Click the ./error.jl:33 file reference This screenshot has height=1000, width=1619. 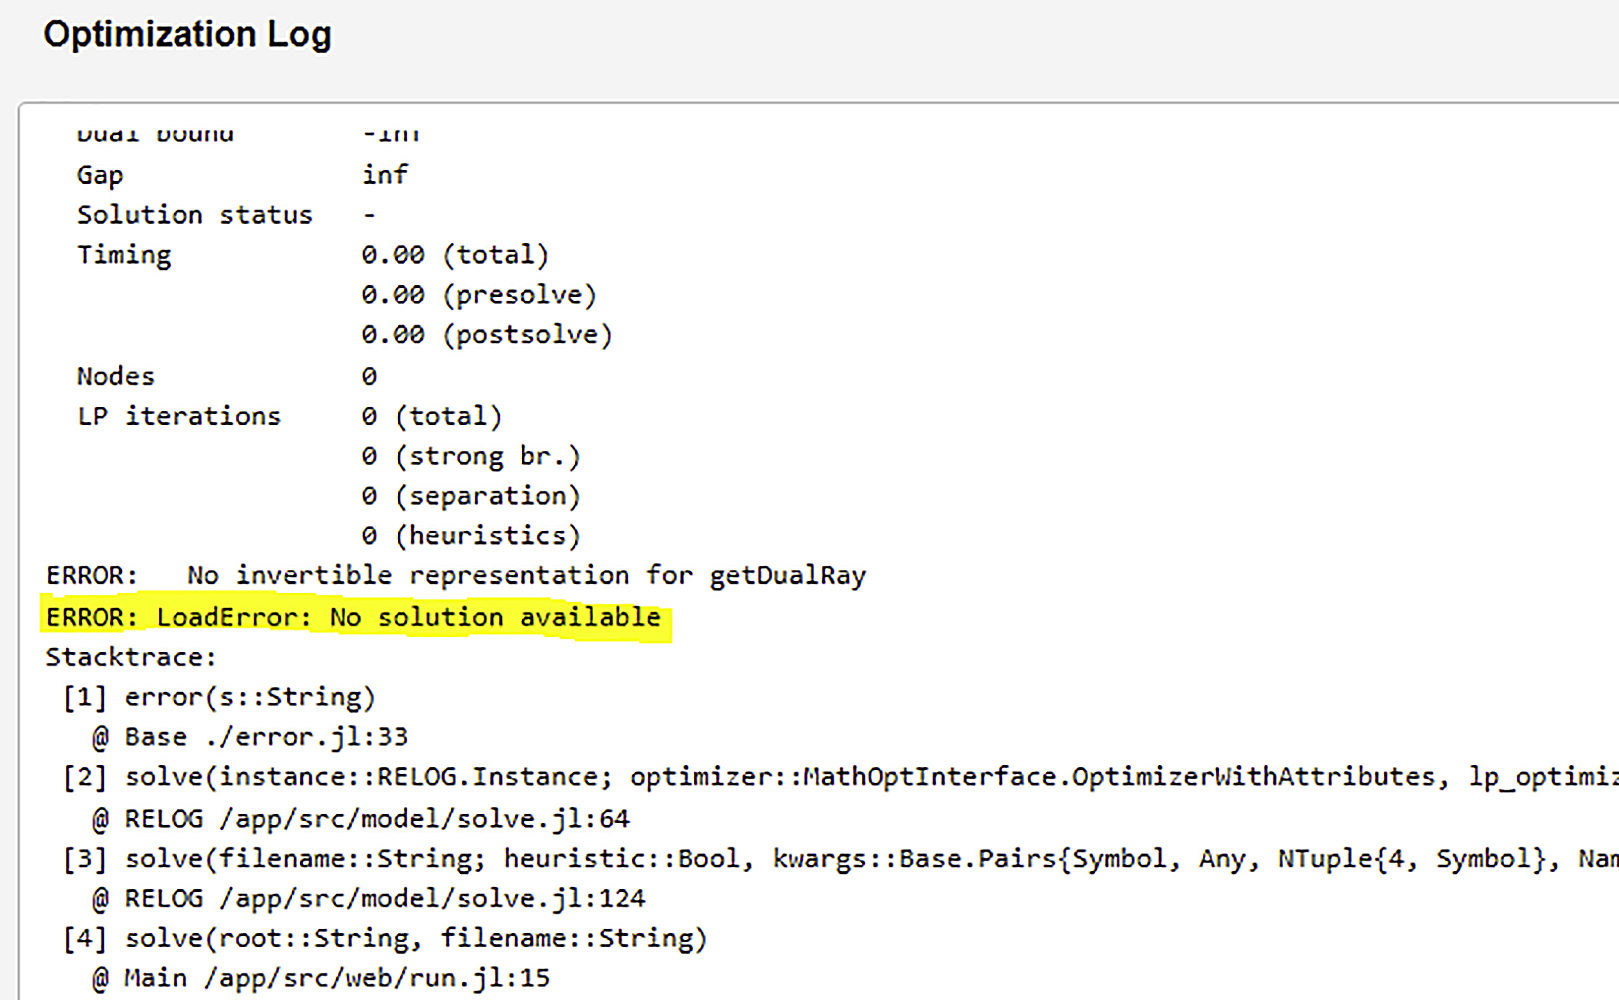coord(307,737)
